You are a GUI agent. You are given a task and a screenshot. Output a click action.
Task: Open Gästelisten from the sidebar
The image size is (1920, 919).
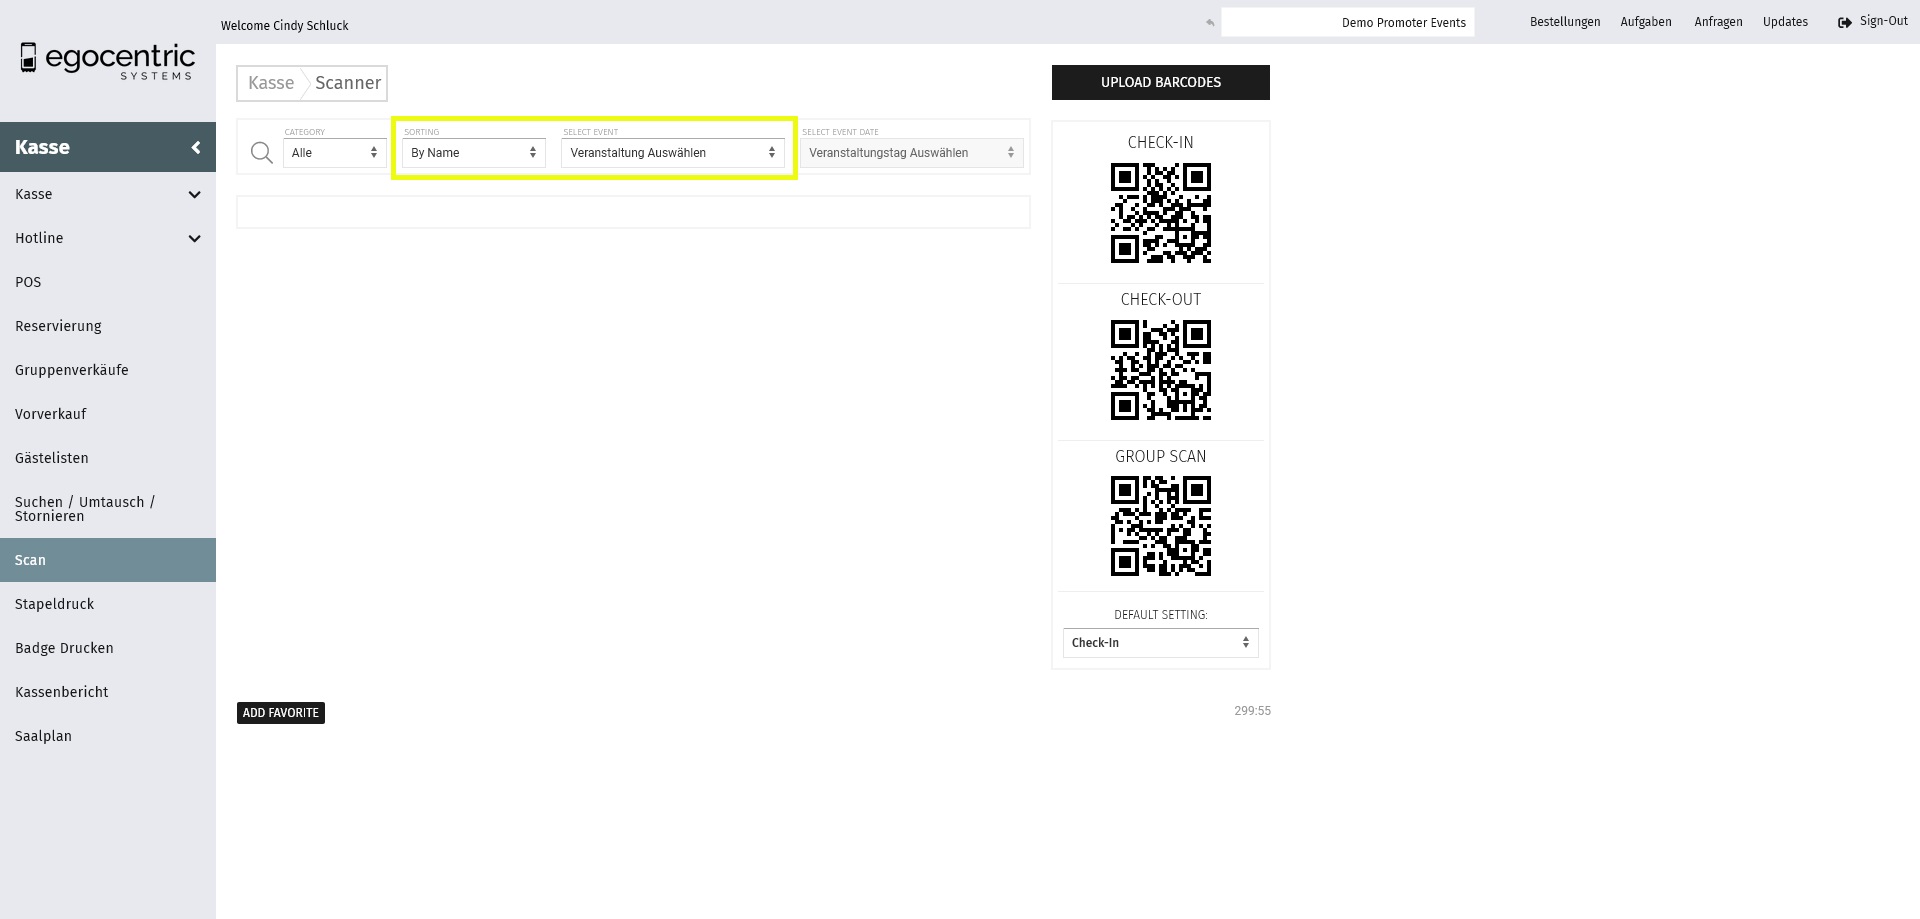(52, 458)
